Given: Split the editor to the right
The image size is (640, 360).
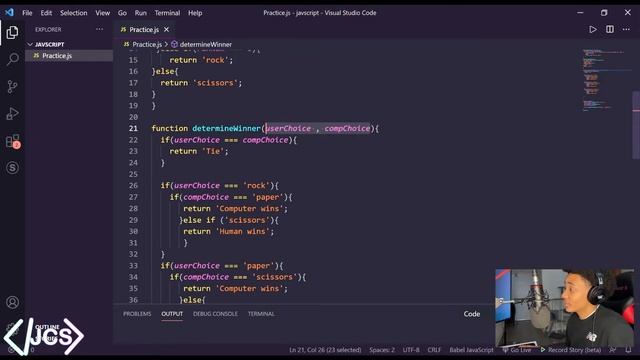Looking at the screenshot, I should [610, 29].
